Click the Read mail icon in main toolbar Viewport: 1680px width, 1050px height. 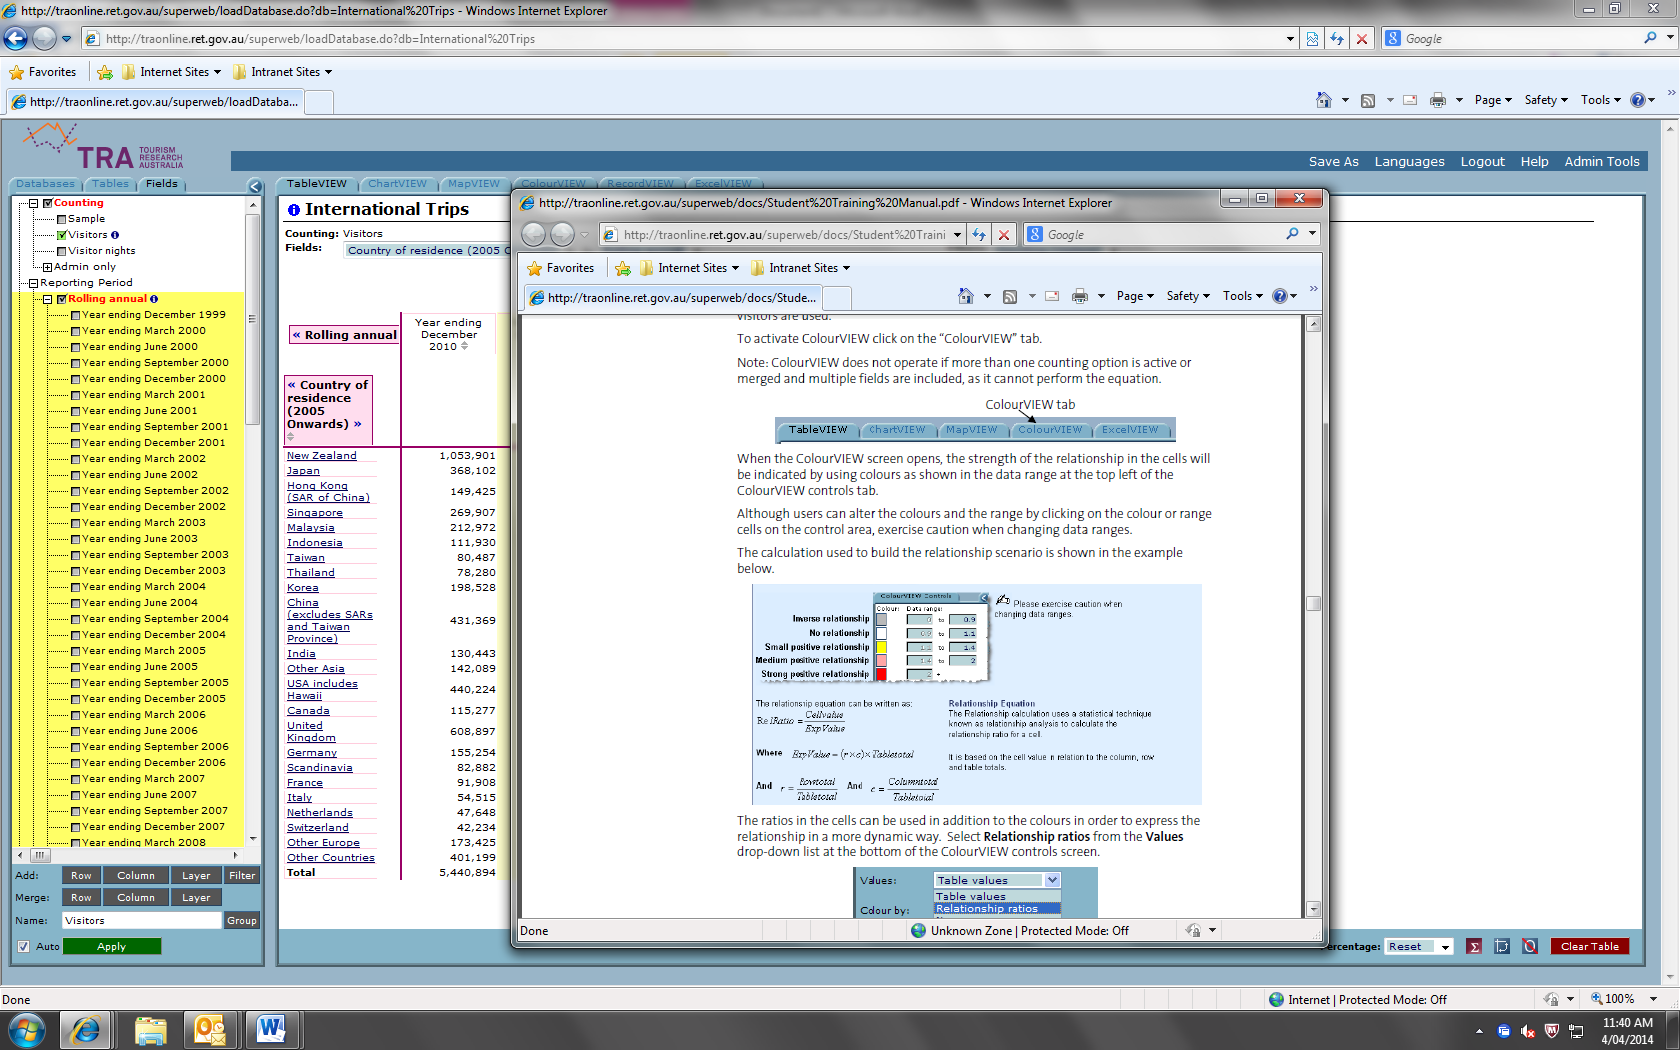coord(1410,100)
